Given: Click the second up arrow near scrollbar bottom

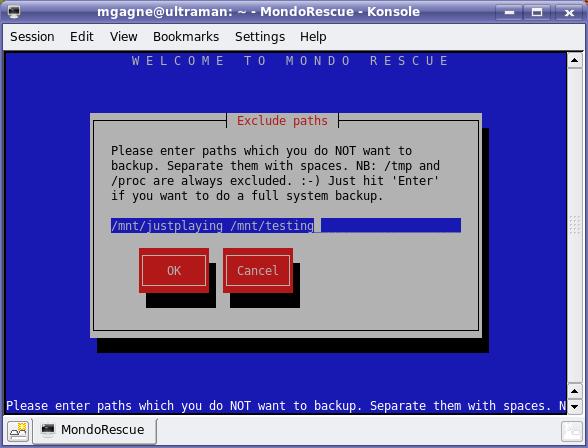Looking at the screenshot, I should (x=574, y=391).
